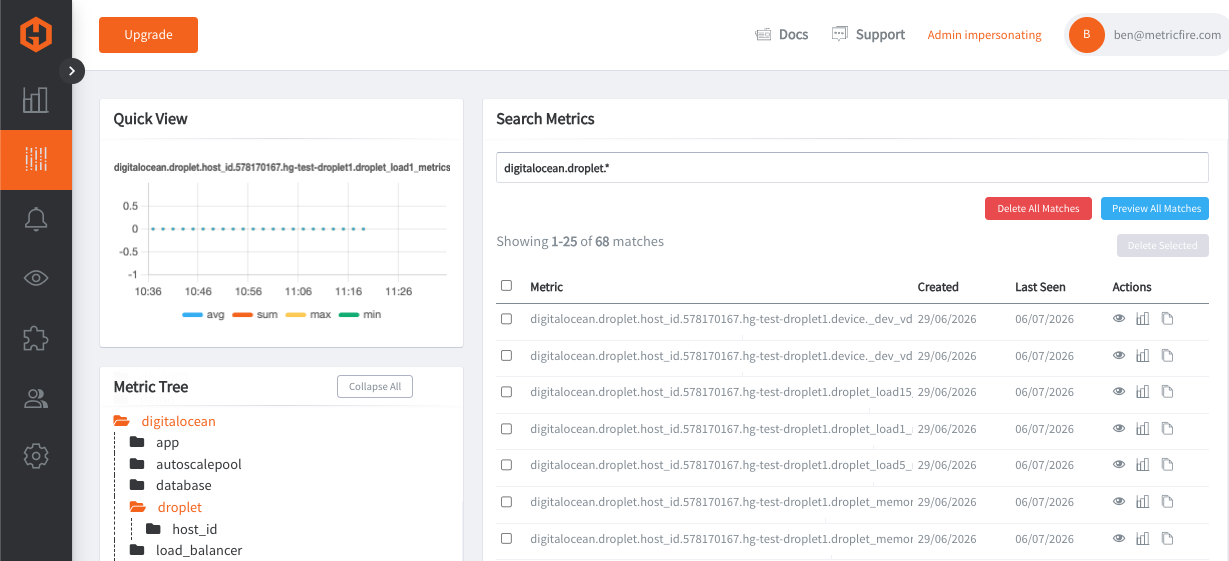Click the Support chat bubble icon
This screenshot has width=1229, height=561.
coord(840,34)
